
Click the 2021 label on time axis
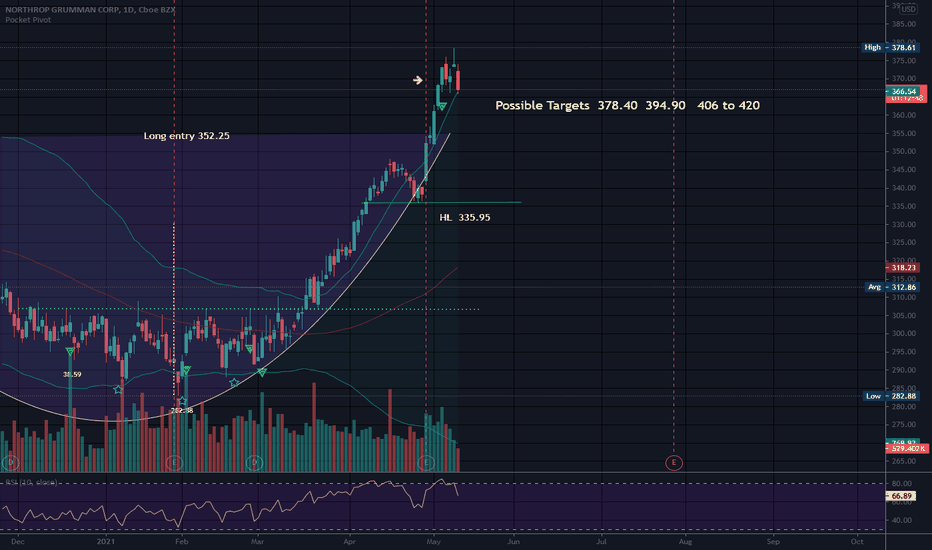[x=106, y=542]
